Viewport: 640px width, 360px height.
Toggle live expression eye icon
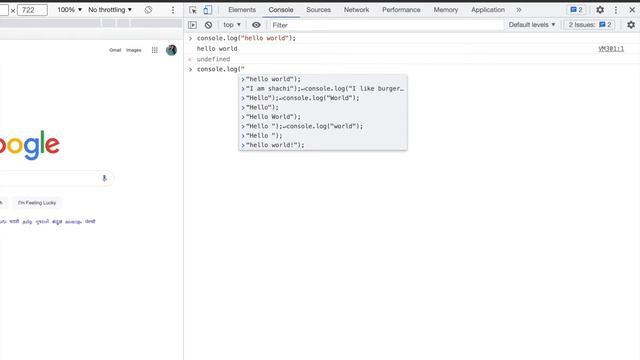tap(256, 25)
